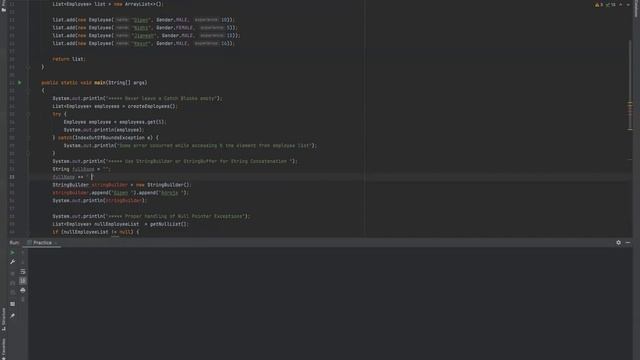
Task: Click 'nullEmployeeList = getNullList();' line
Action: 120,224
